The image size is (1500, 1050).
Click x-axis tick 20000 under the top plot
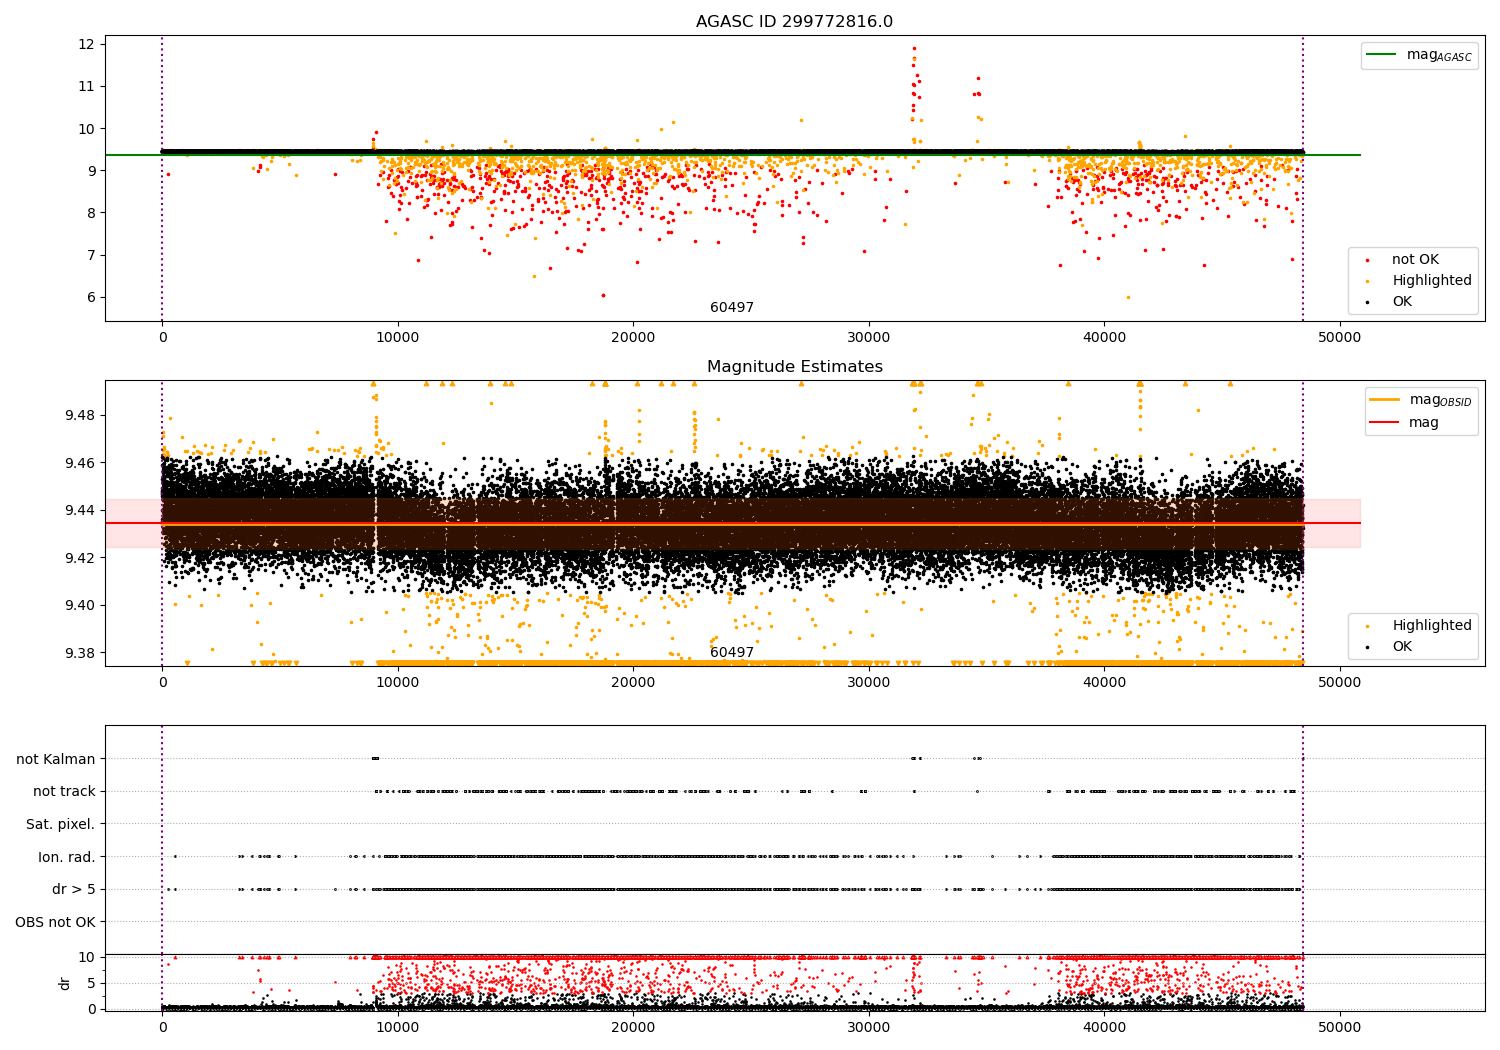(633, 338)
